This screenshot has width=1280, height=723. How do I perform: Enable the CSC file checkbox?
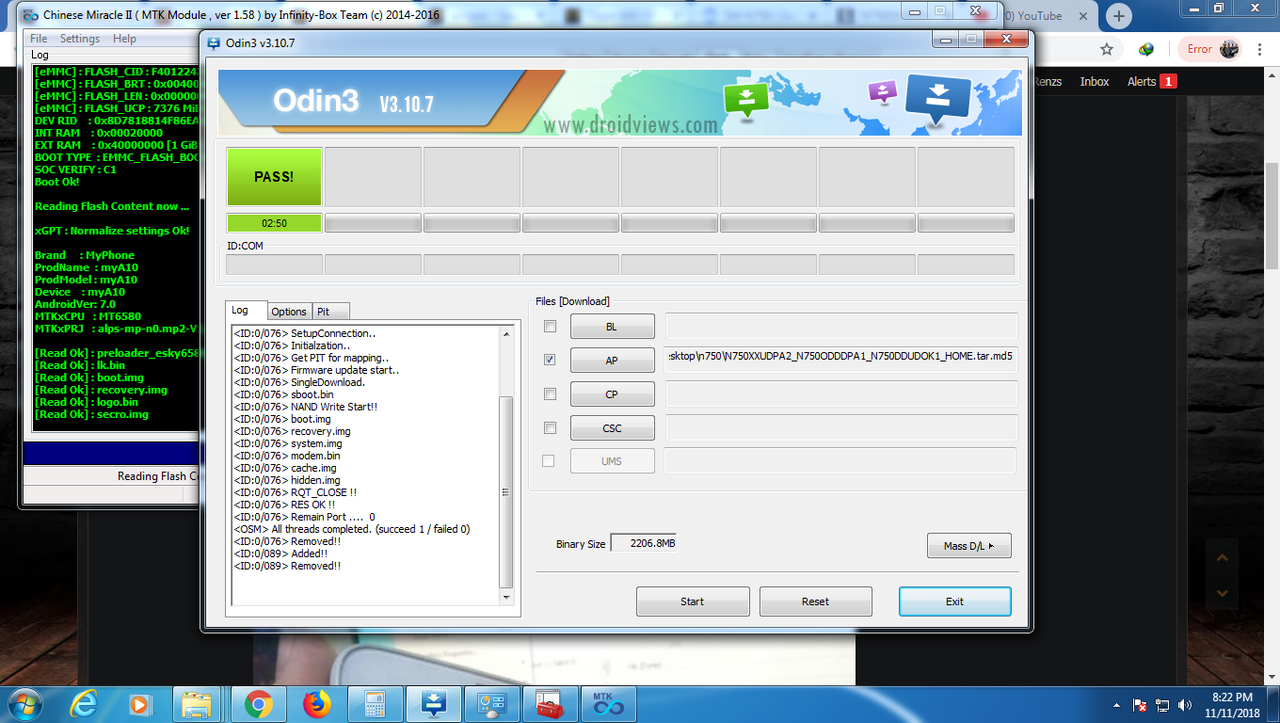pos(549,428)
